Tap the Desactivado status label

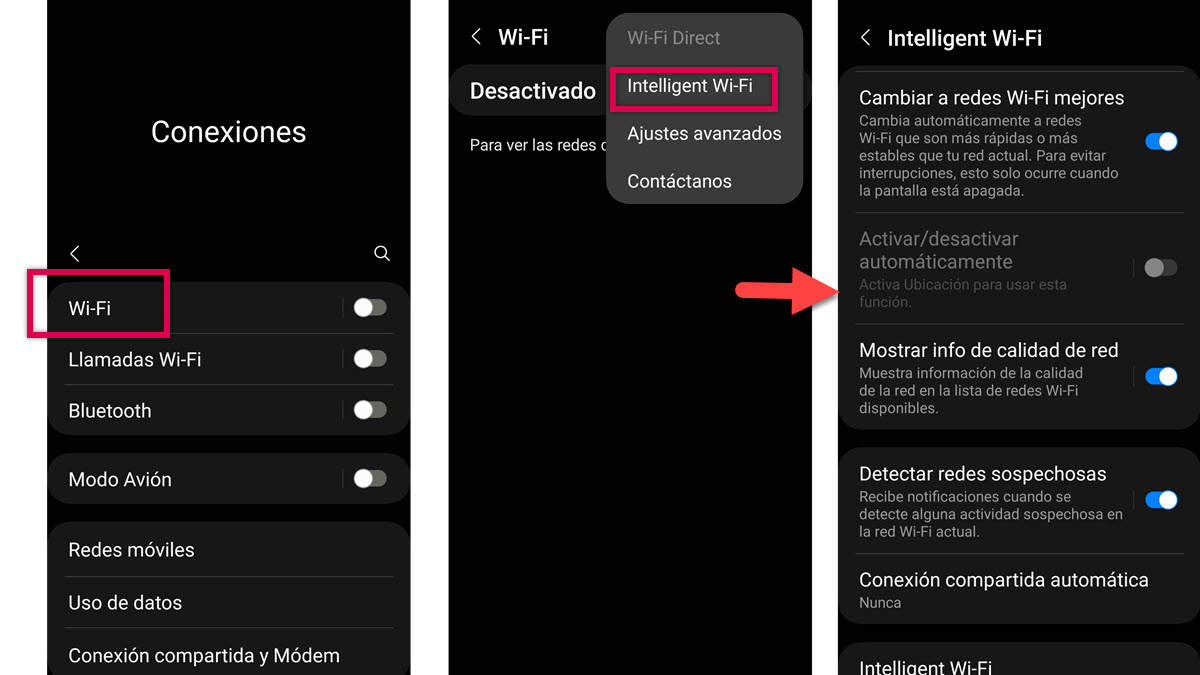[x=533, y=91]
